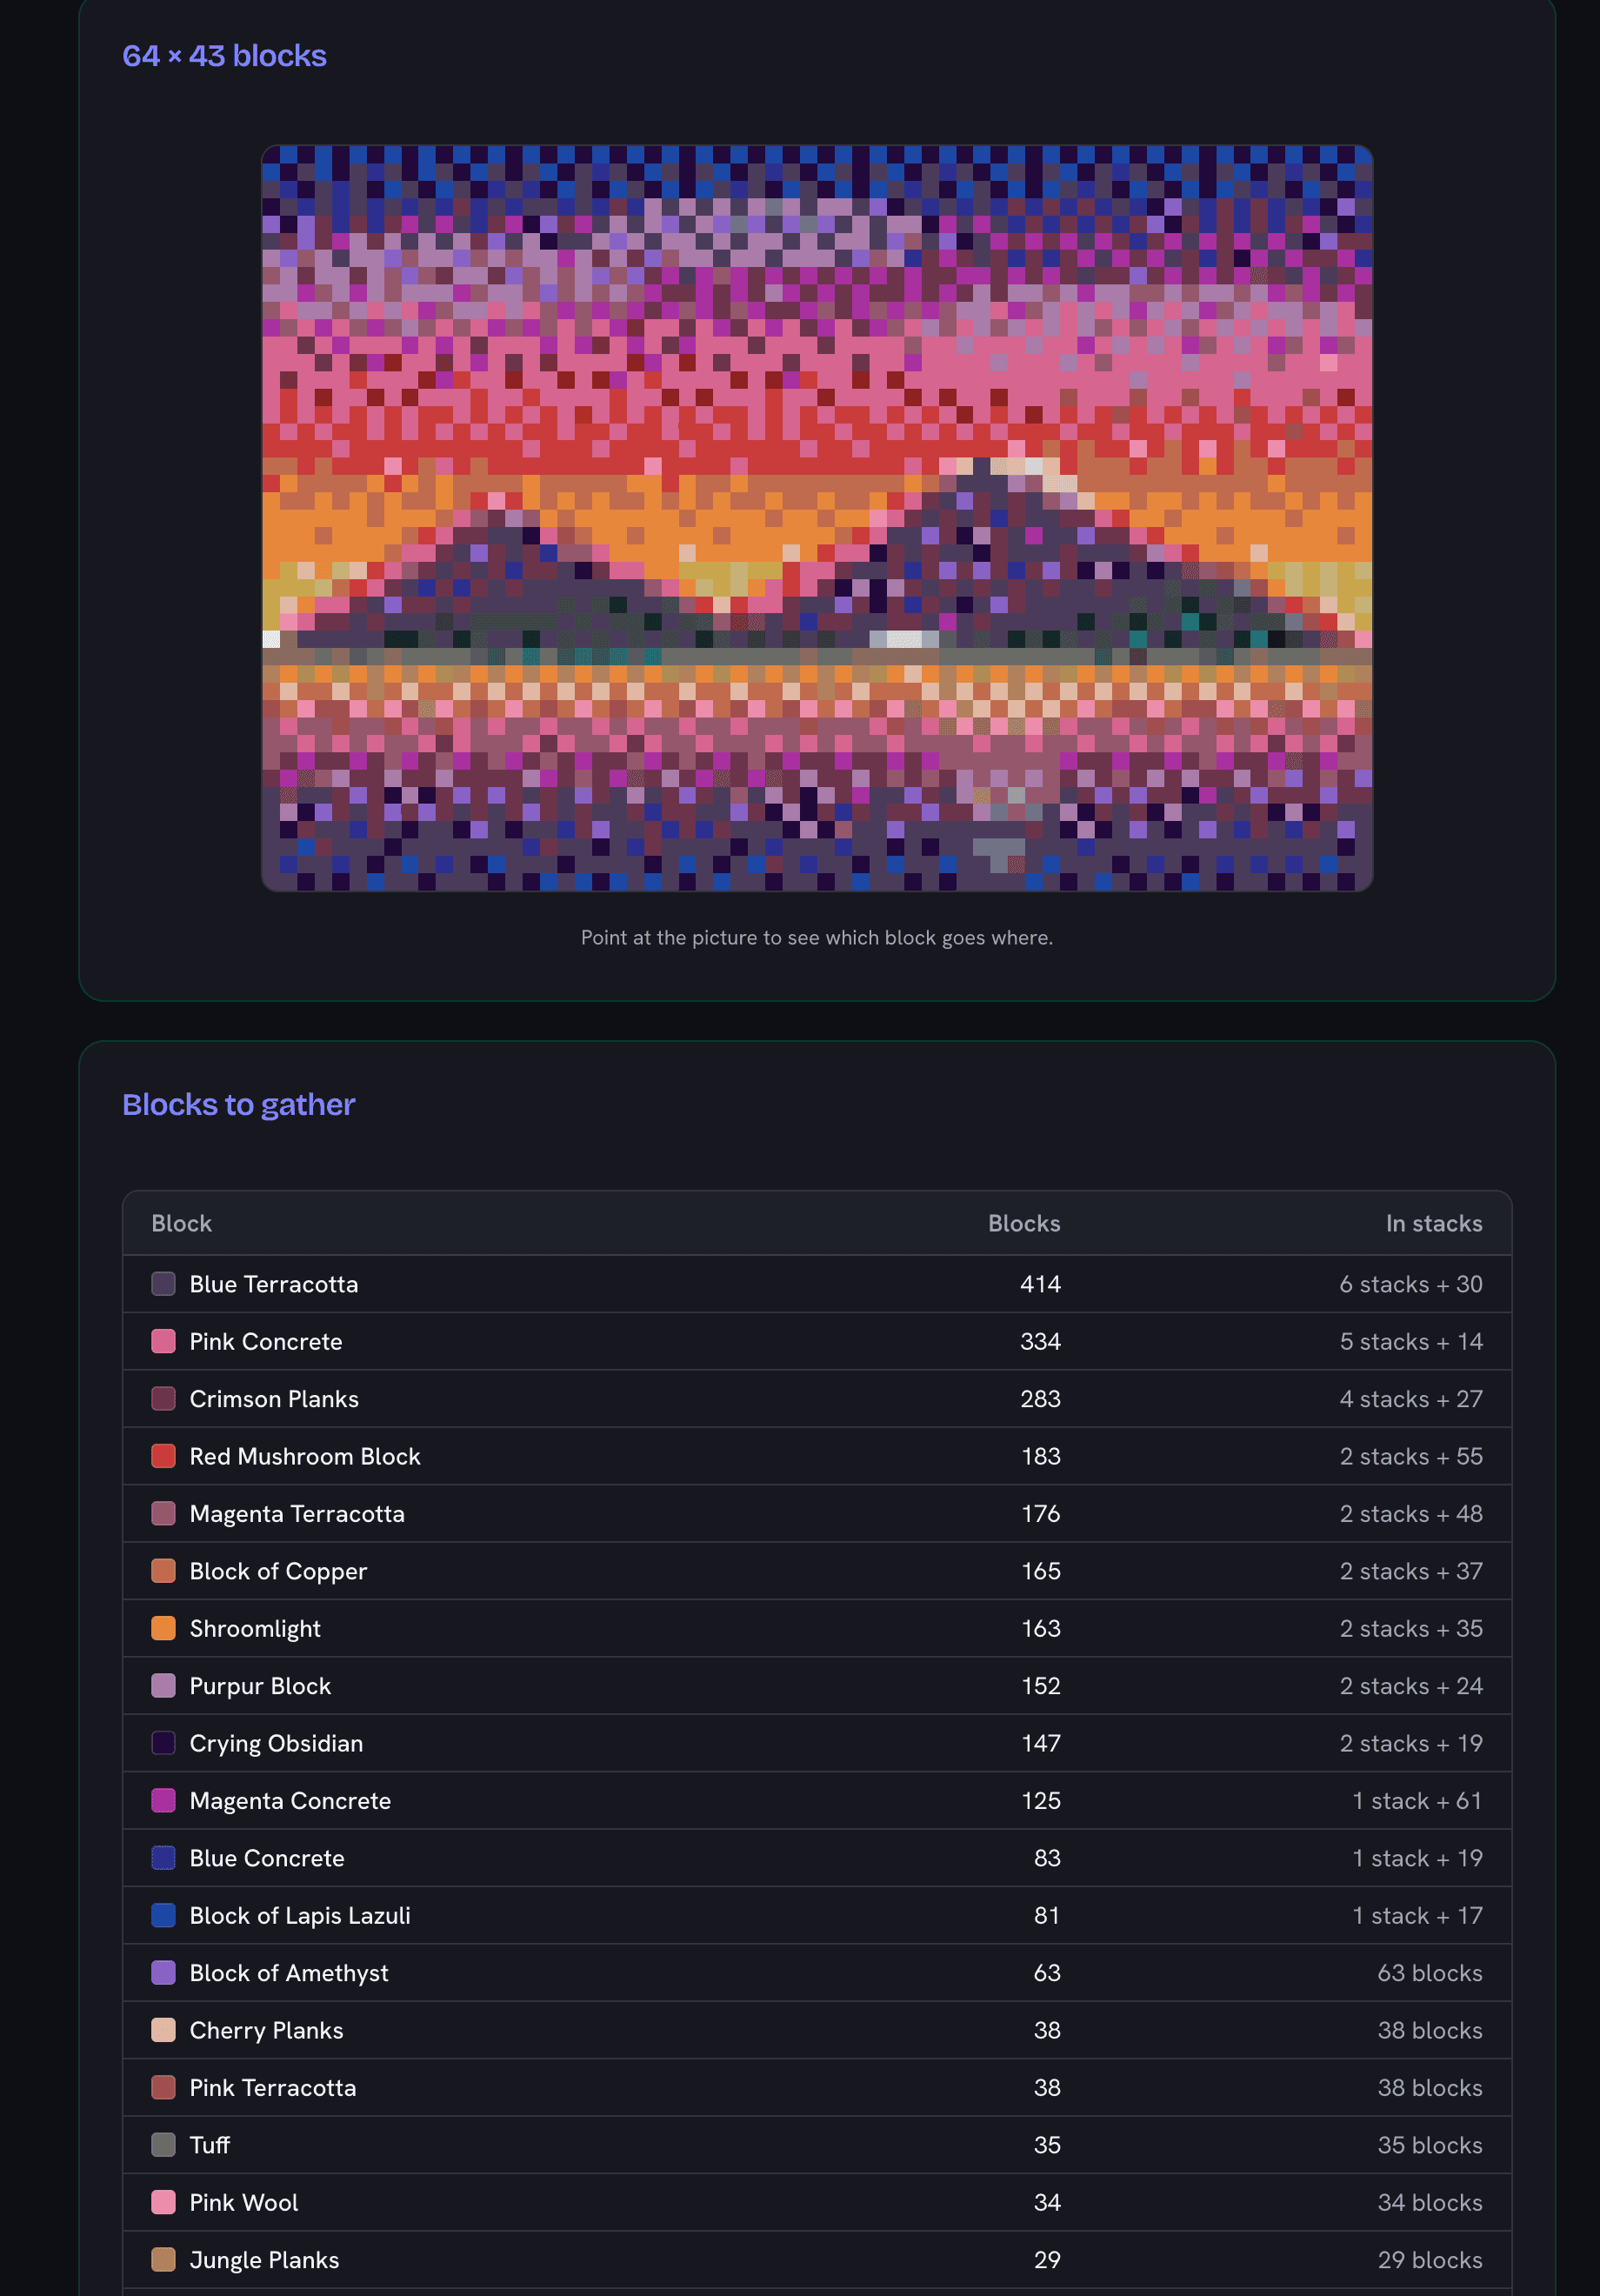1600x2296 pixels.
Task: Click the count 283 for Crimson Planks
Action: (x=1040, y=1399)
